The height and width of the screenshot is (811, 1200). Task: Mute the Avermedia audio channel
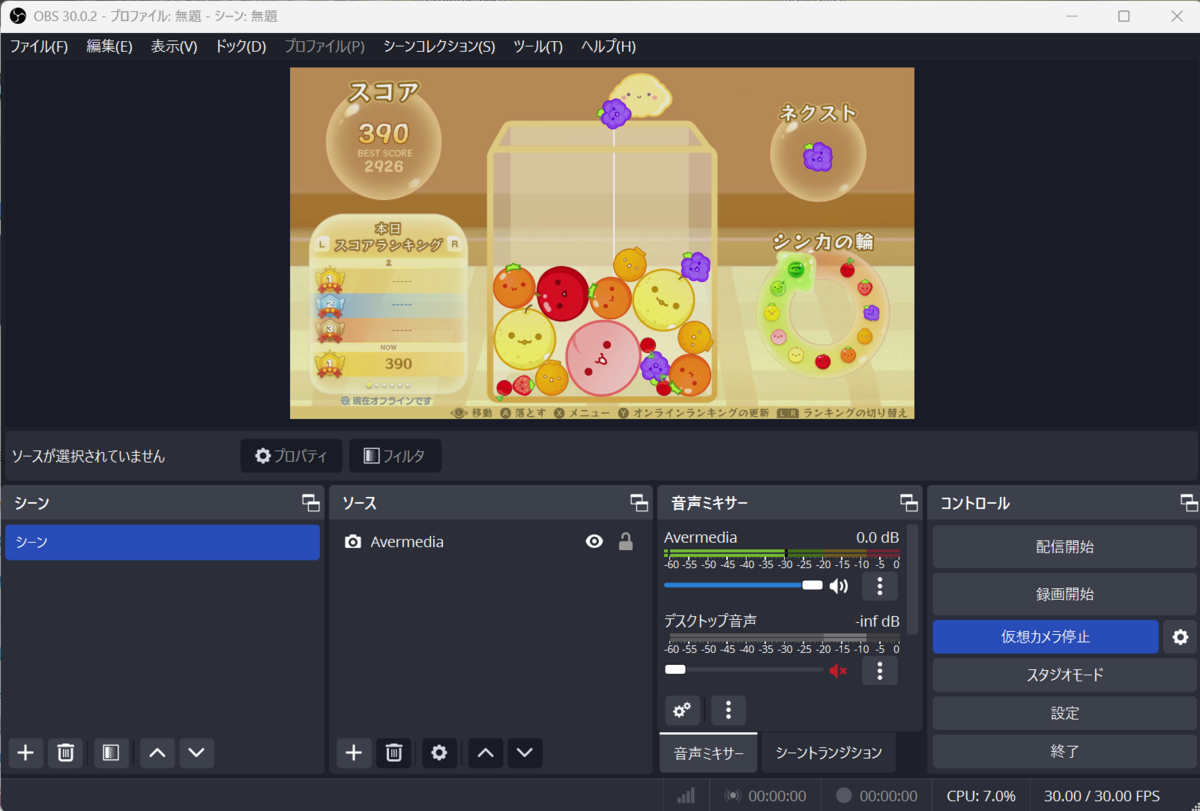pos(838,585)
